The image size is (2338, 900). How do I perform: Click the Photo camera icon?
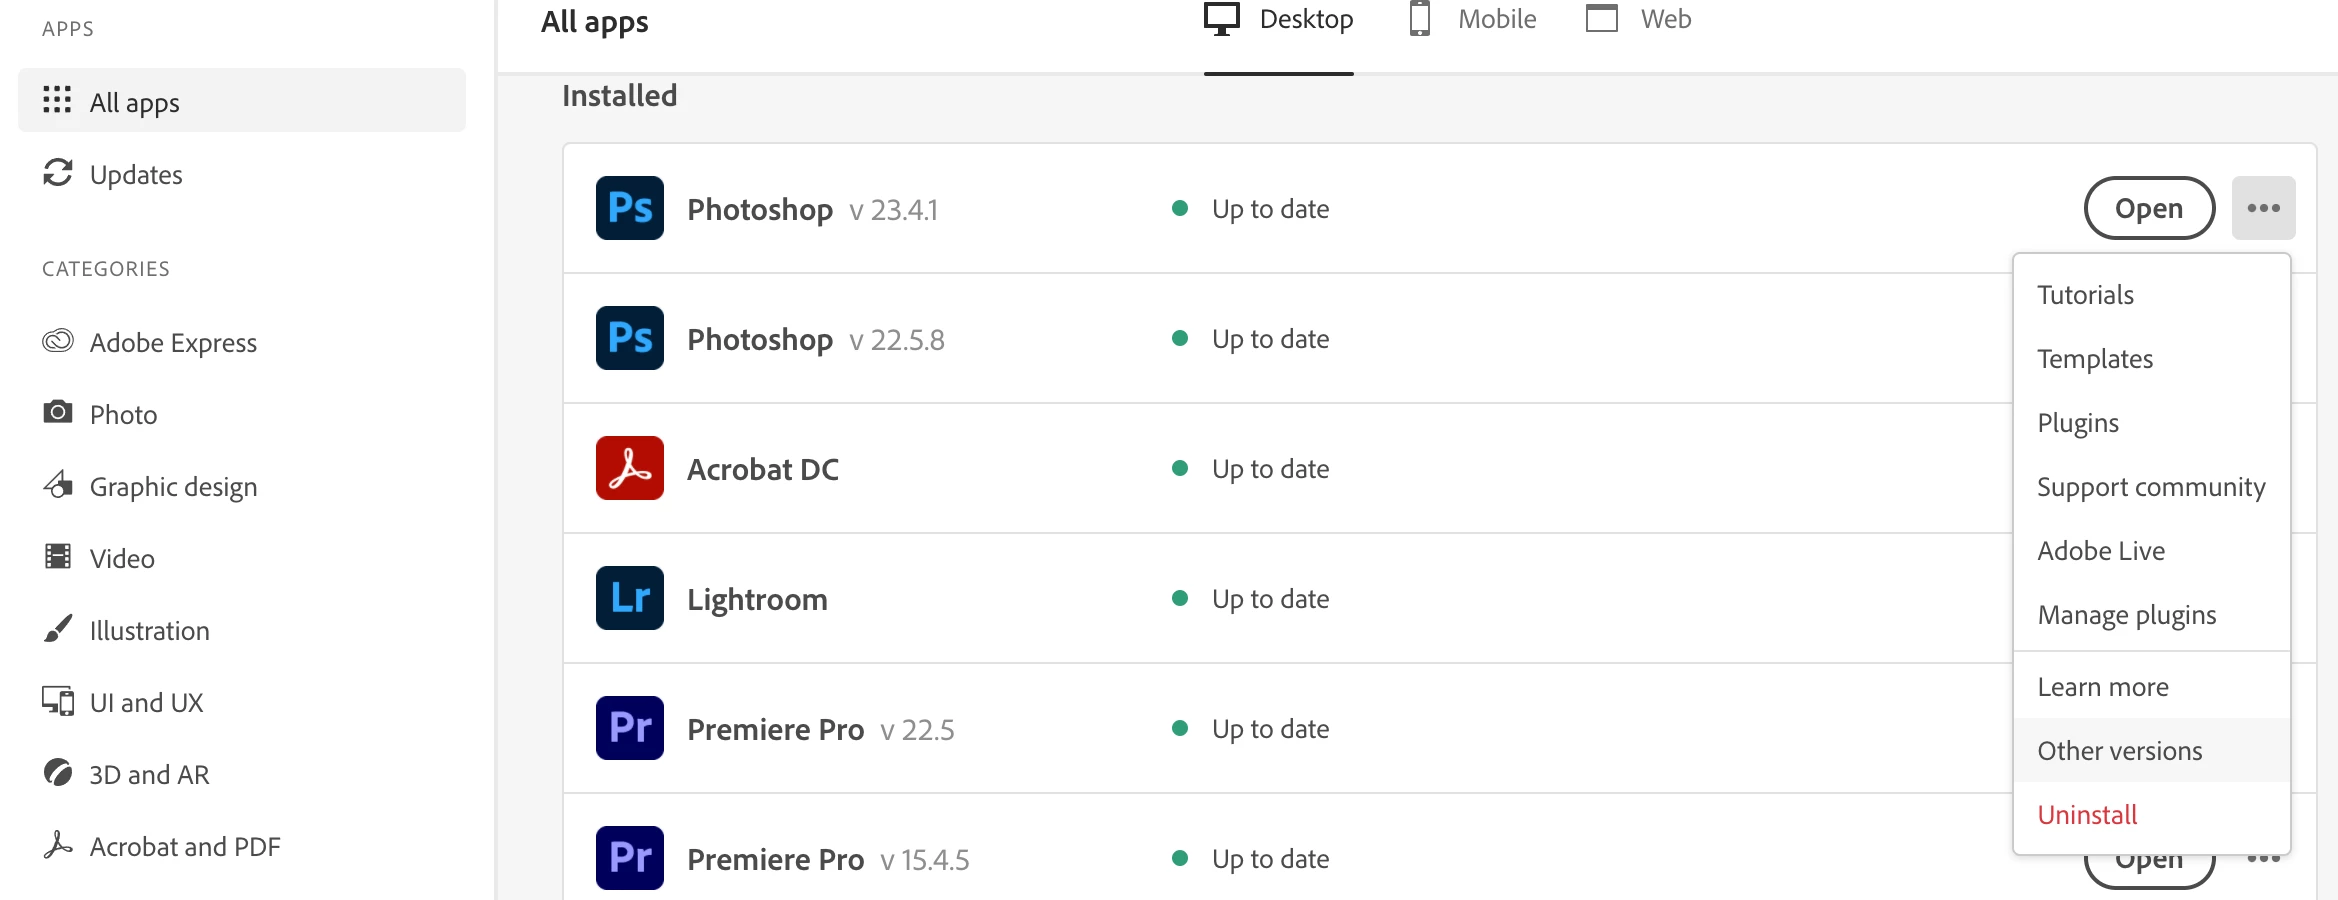(58, 412)
